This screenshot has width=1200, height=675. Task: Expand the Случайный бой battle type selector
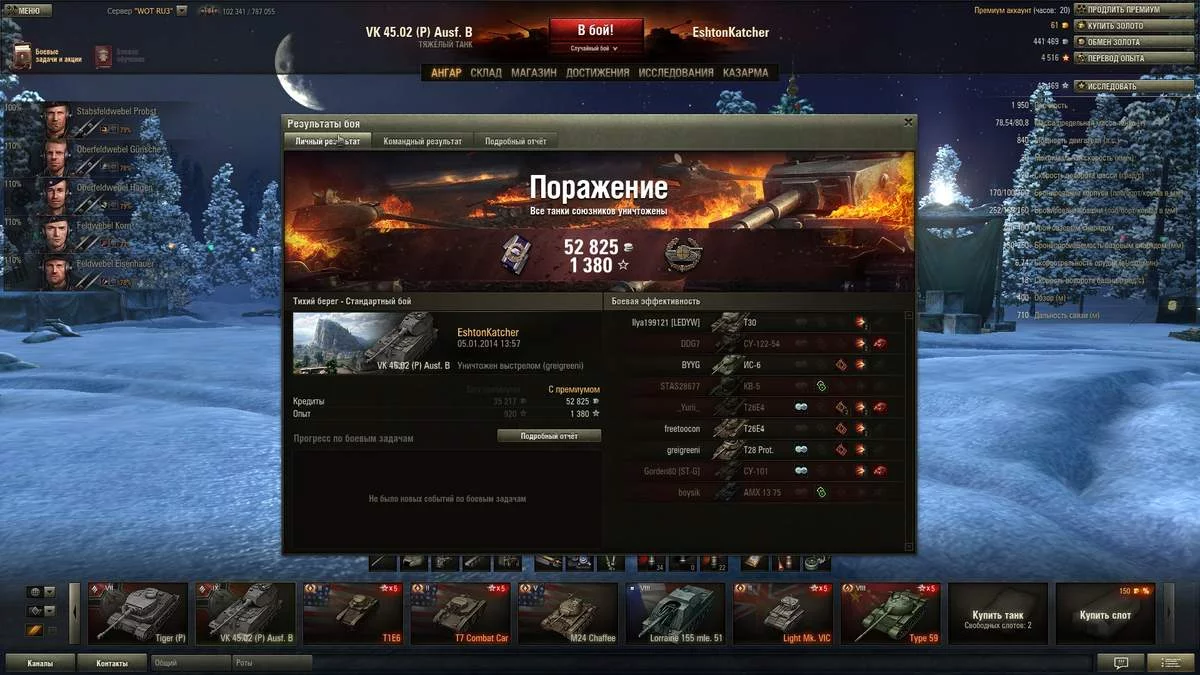pyautogui.click(x=594, y=48)
